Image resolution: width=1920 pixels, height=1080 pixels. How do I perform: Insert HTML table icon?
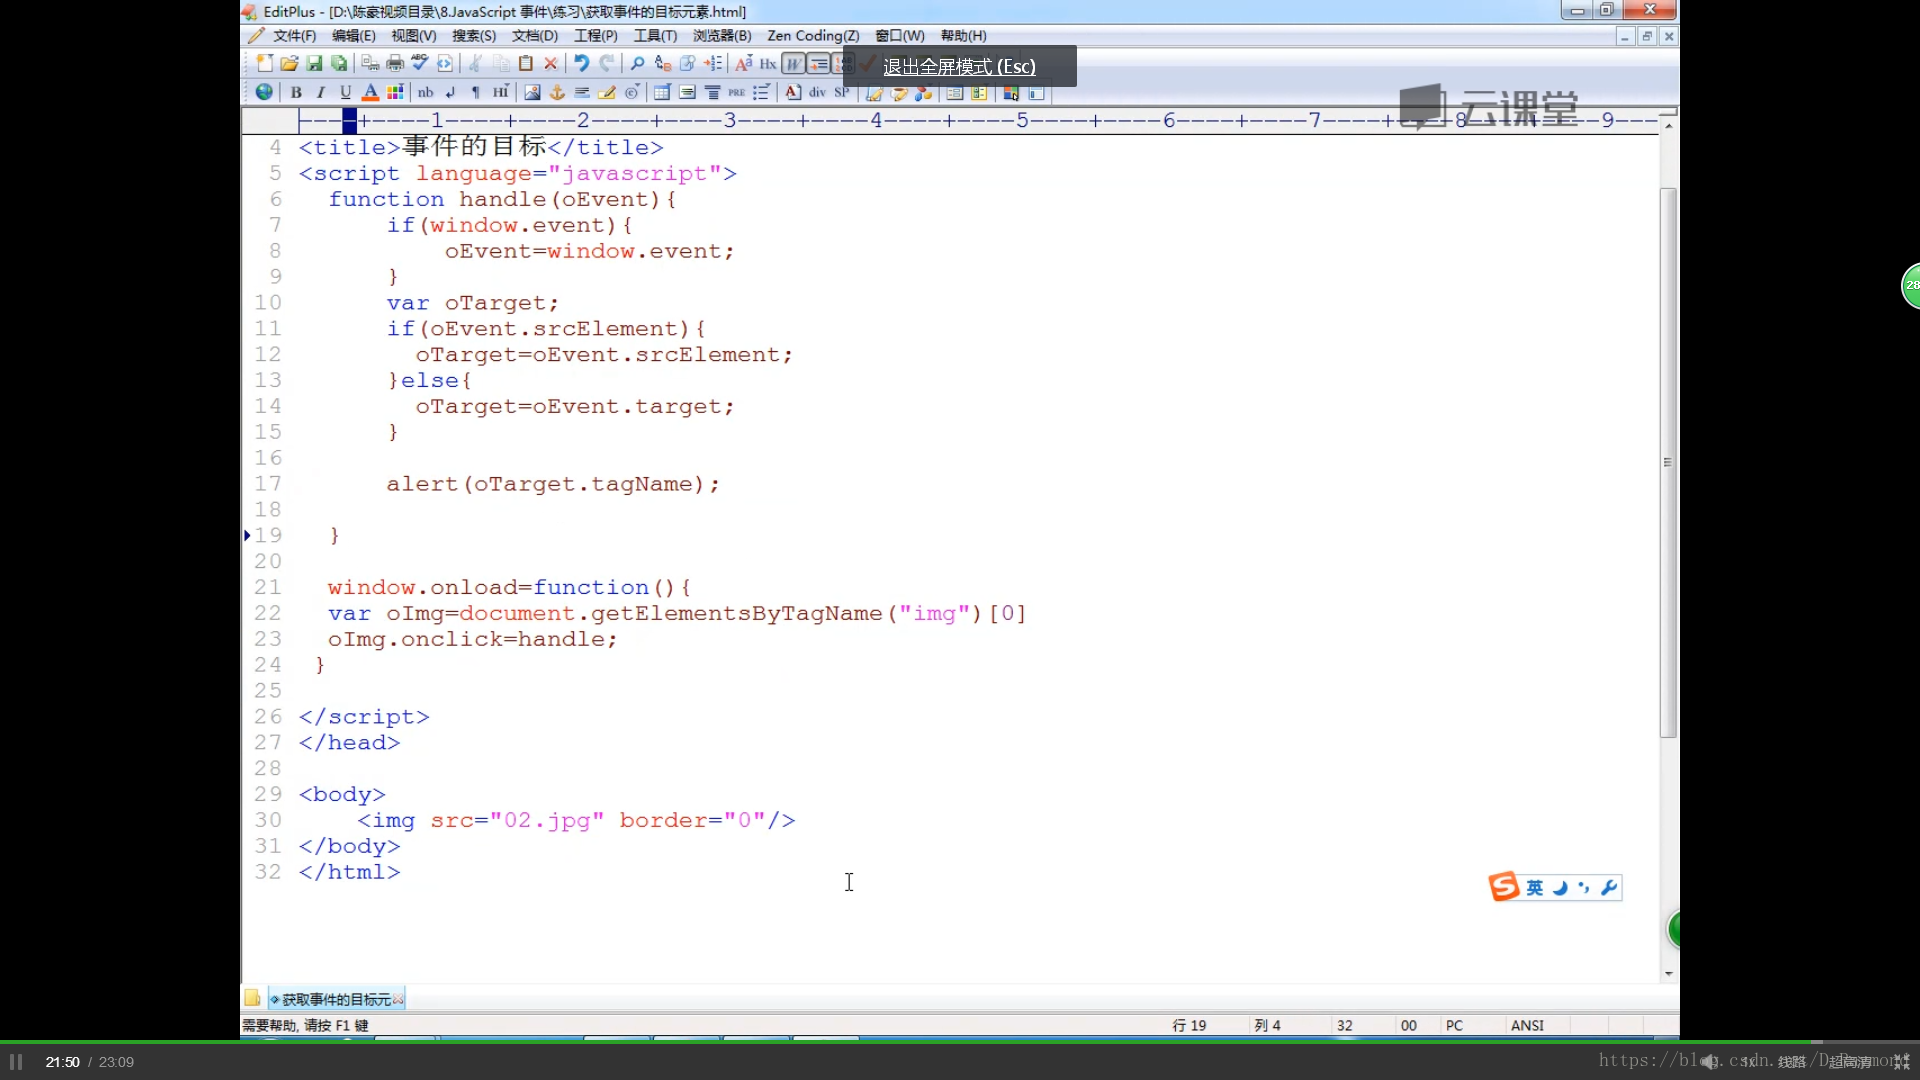pyautogui.click(x=662, y=92)
